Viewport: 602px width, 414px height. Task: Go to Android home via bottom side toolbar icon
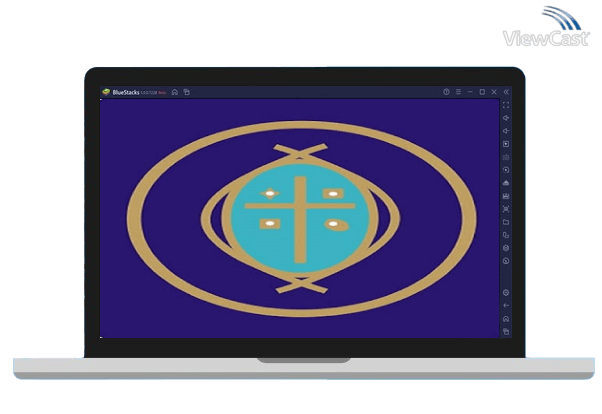pyautogui.click(x=506, y=319)
